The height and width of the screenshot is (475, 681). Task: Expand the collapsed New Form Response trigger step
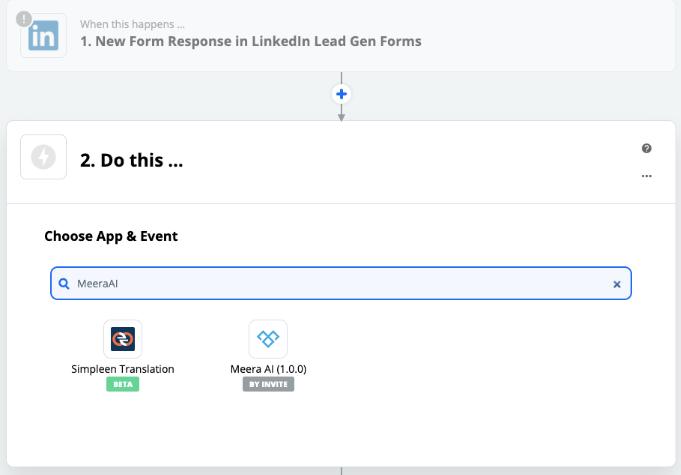[x=341, y=36]
